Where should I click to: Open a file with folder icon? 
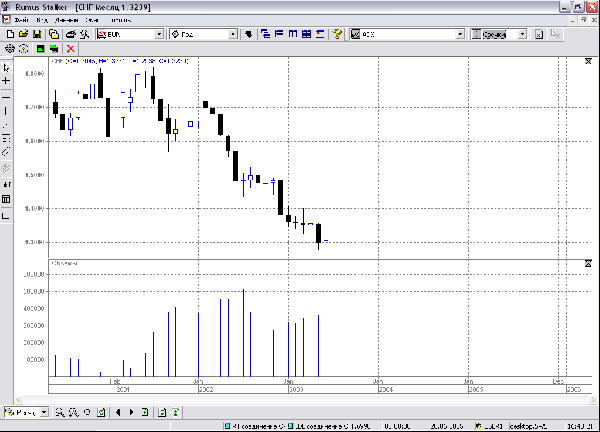(23, 34)
